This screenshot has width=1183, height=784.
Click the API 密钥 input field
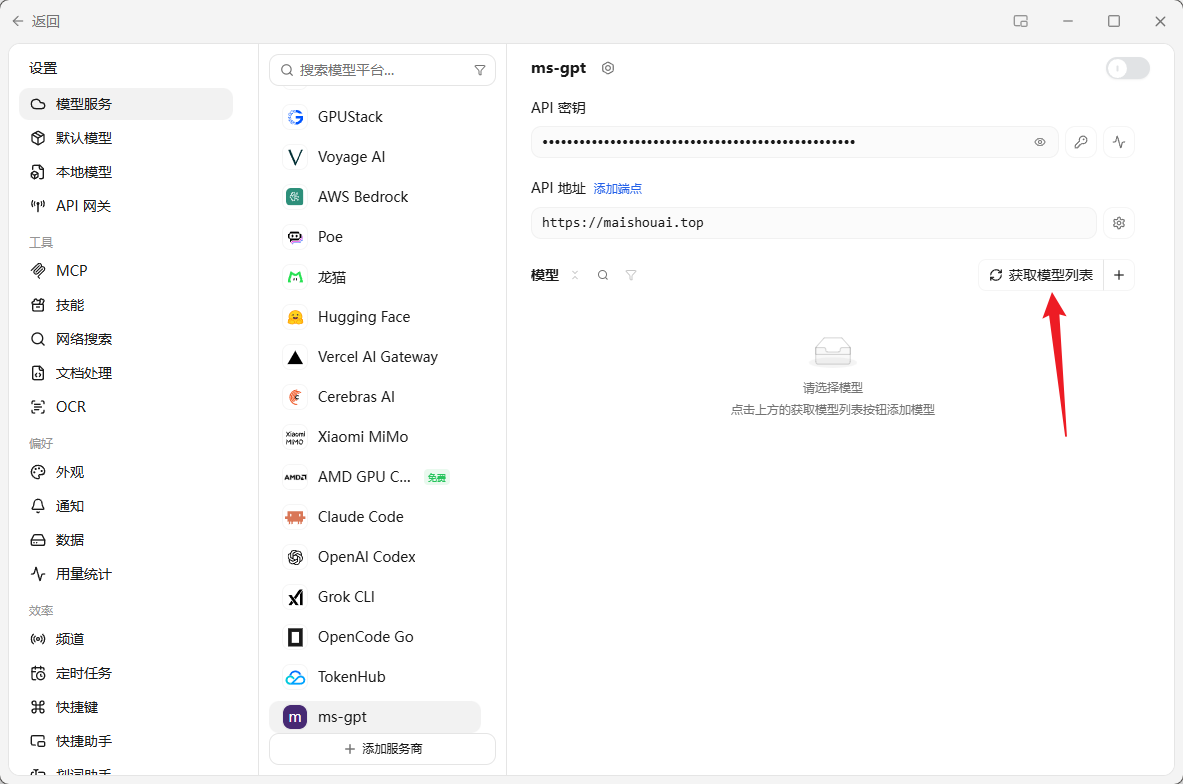794,142
